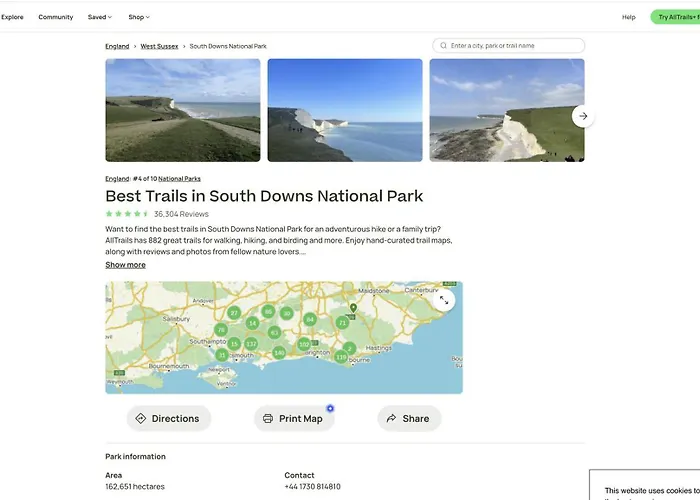Open the trail cluster marked 102
Image resolution: width=700 pixels, height=500 pixels.
[304, 344]
